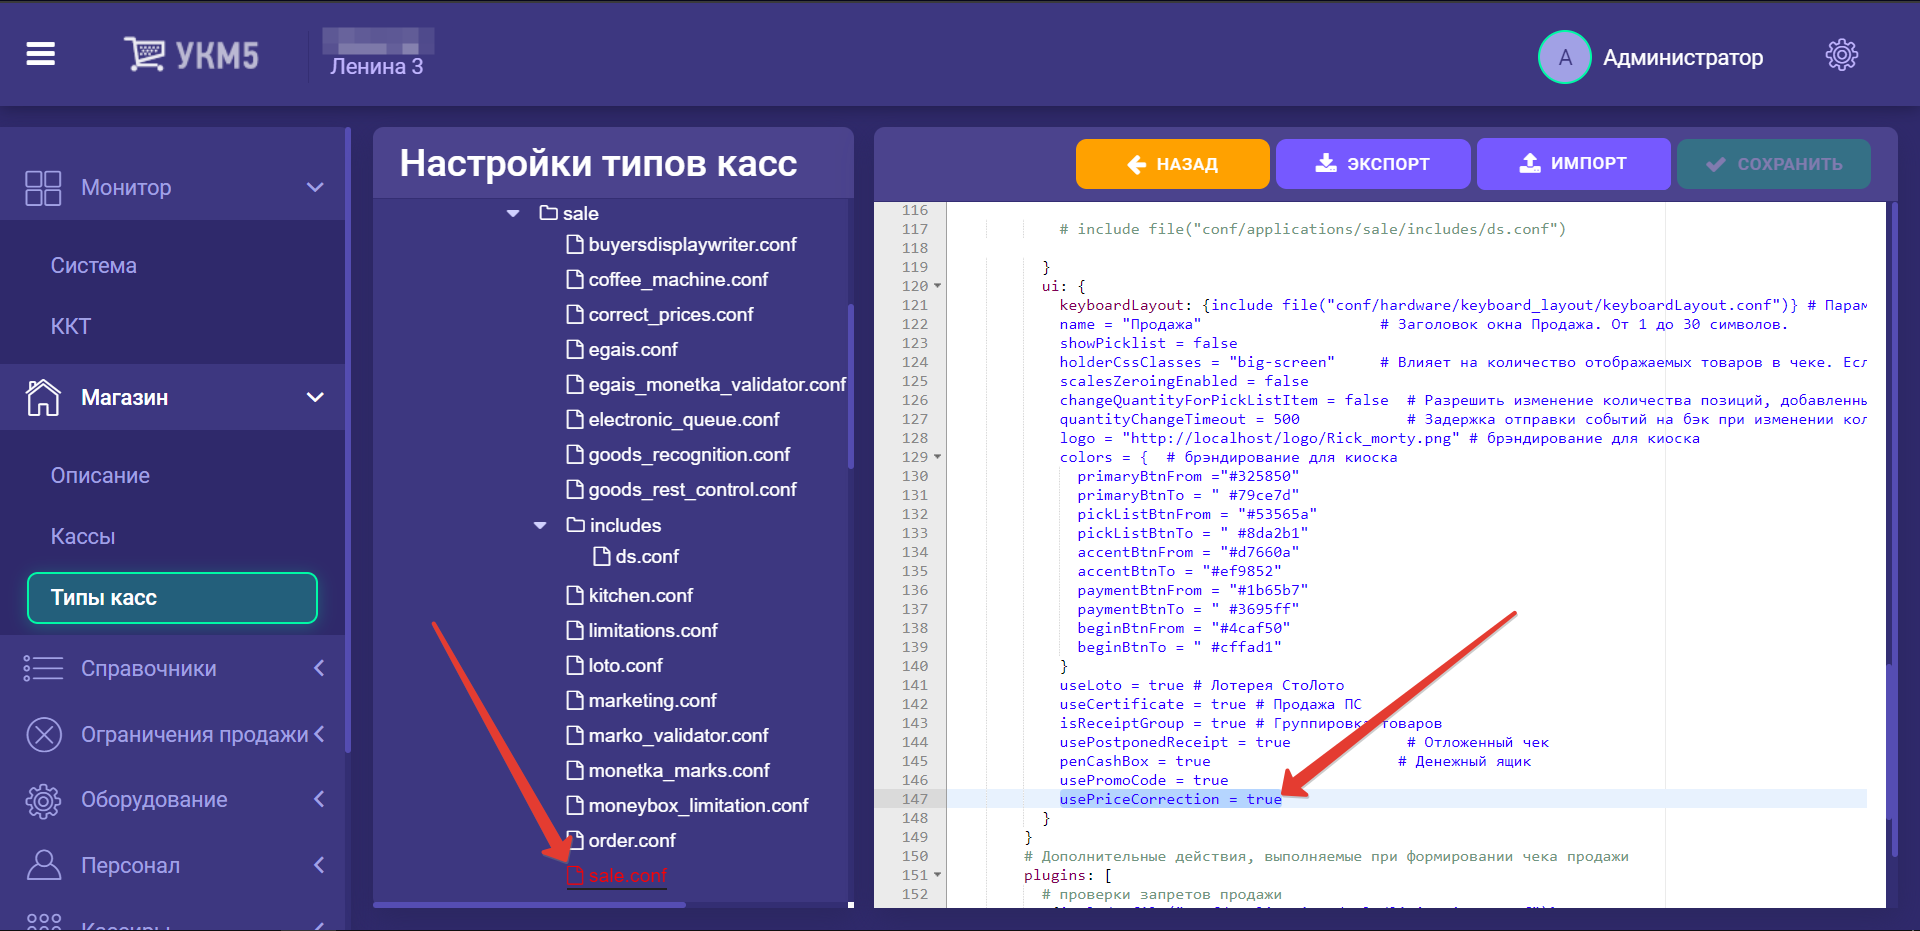Collapse the sale folder tree node
Viewport: 1920px width, 931px height.
click(513, 213)
